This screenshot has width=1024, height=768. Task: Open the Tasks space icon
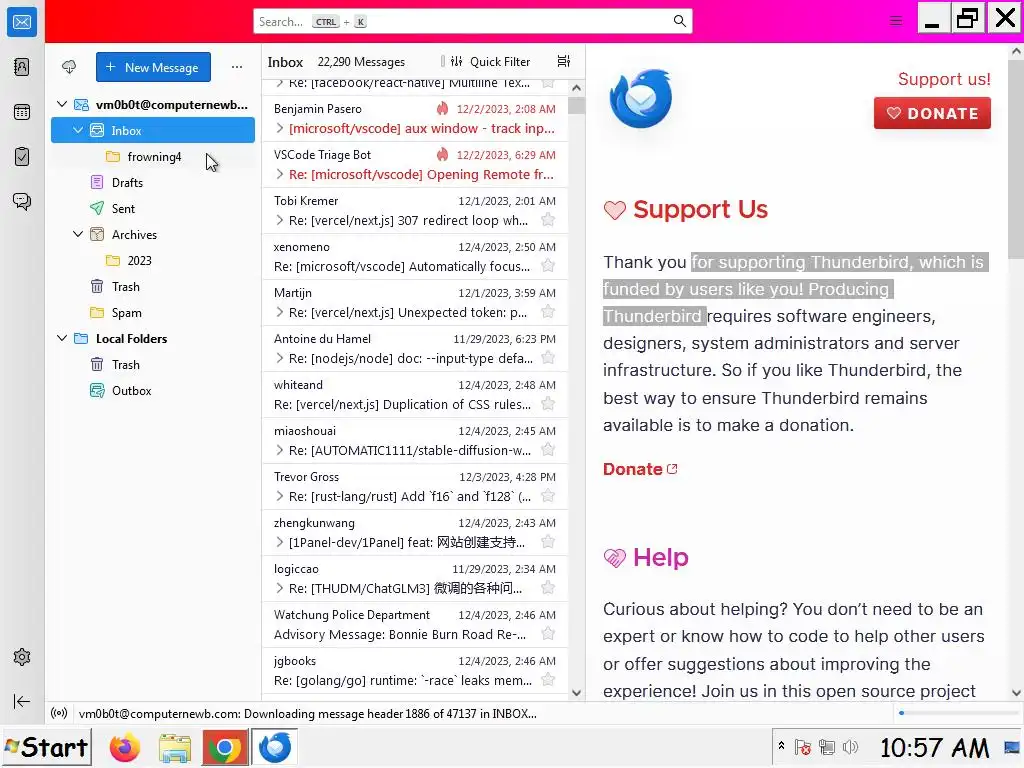(22, 157)
